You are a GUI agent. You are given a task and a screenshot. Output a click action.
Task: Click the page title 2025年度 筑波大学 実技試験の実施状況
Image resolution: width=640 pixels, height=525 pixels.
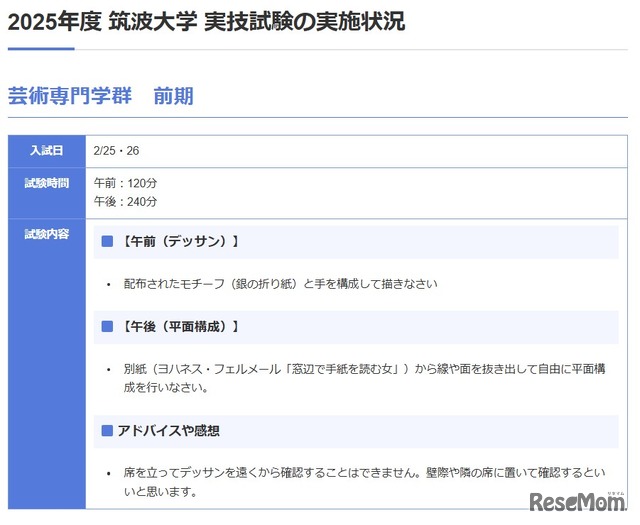pos(207,22)
